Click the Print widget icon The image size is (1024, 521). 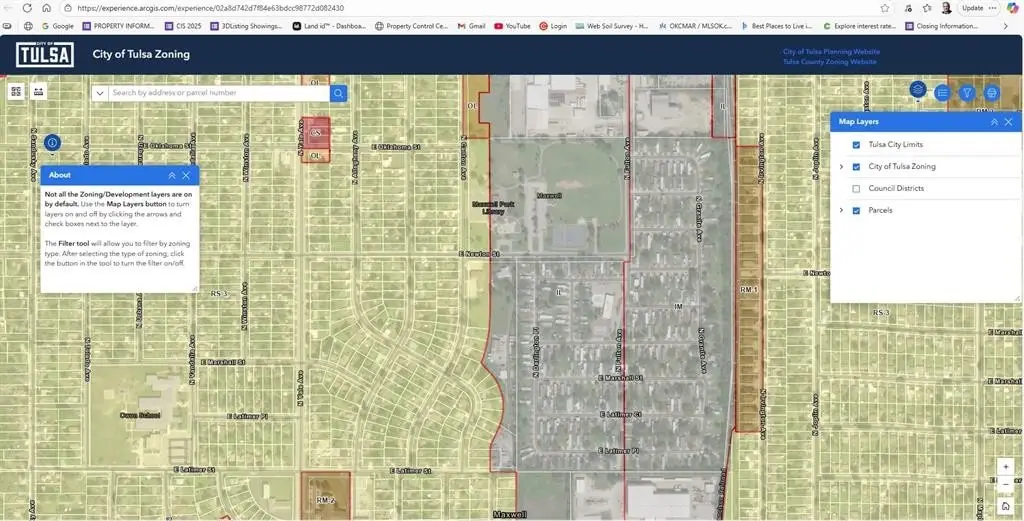point(992,93)
